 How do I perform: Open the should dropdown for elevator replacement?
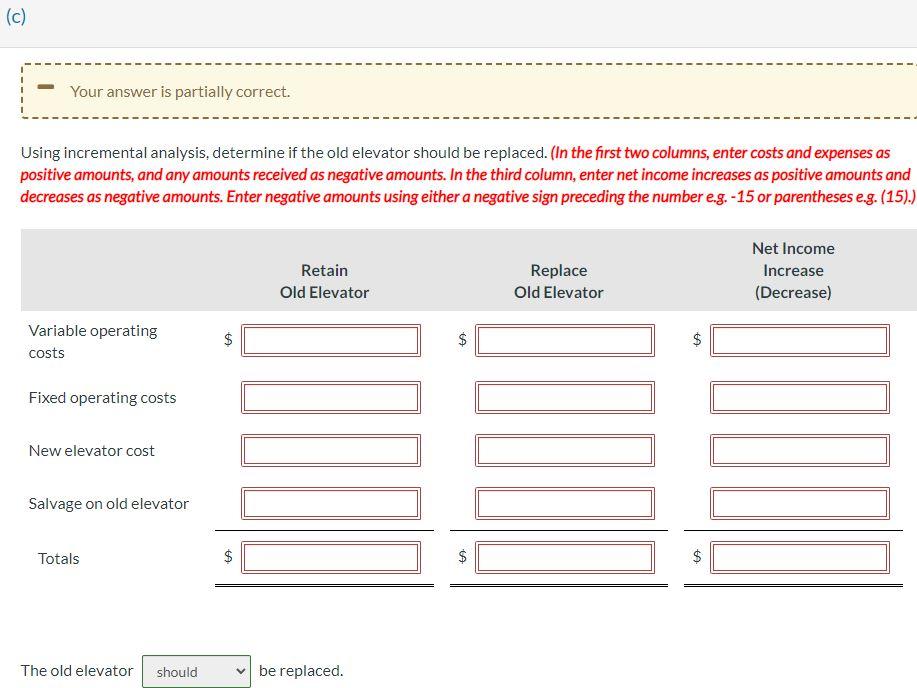point(196,671)
